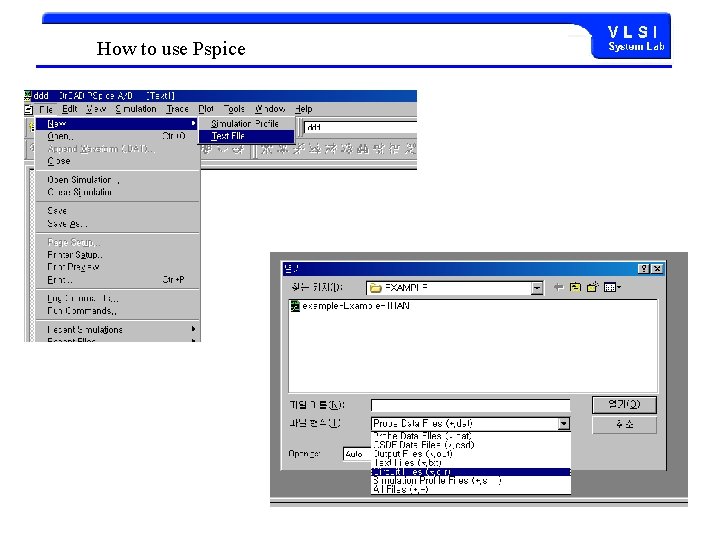Viewport: 720px width, 540px height.
Task: Select Save As... in the File menu
Action: tap(117, 224)
